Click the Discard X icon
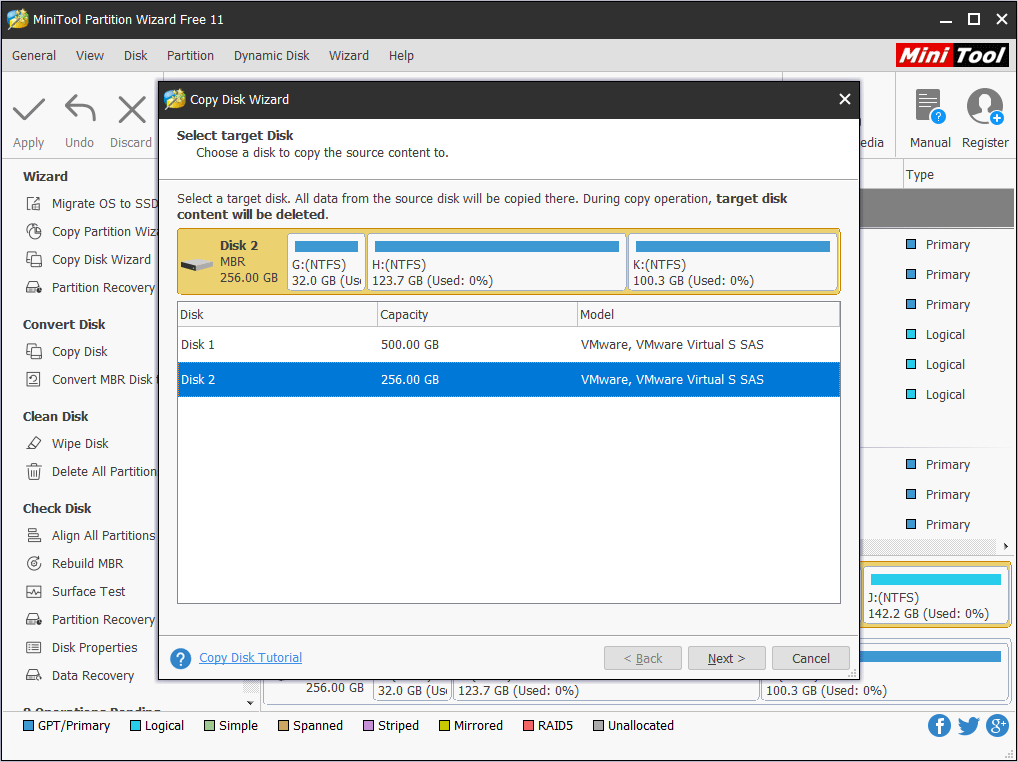This screenshot has height=762, width=1018. point(132,110)
